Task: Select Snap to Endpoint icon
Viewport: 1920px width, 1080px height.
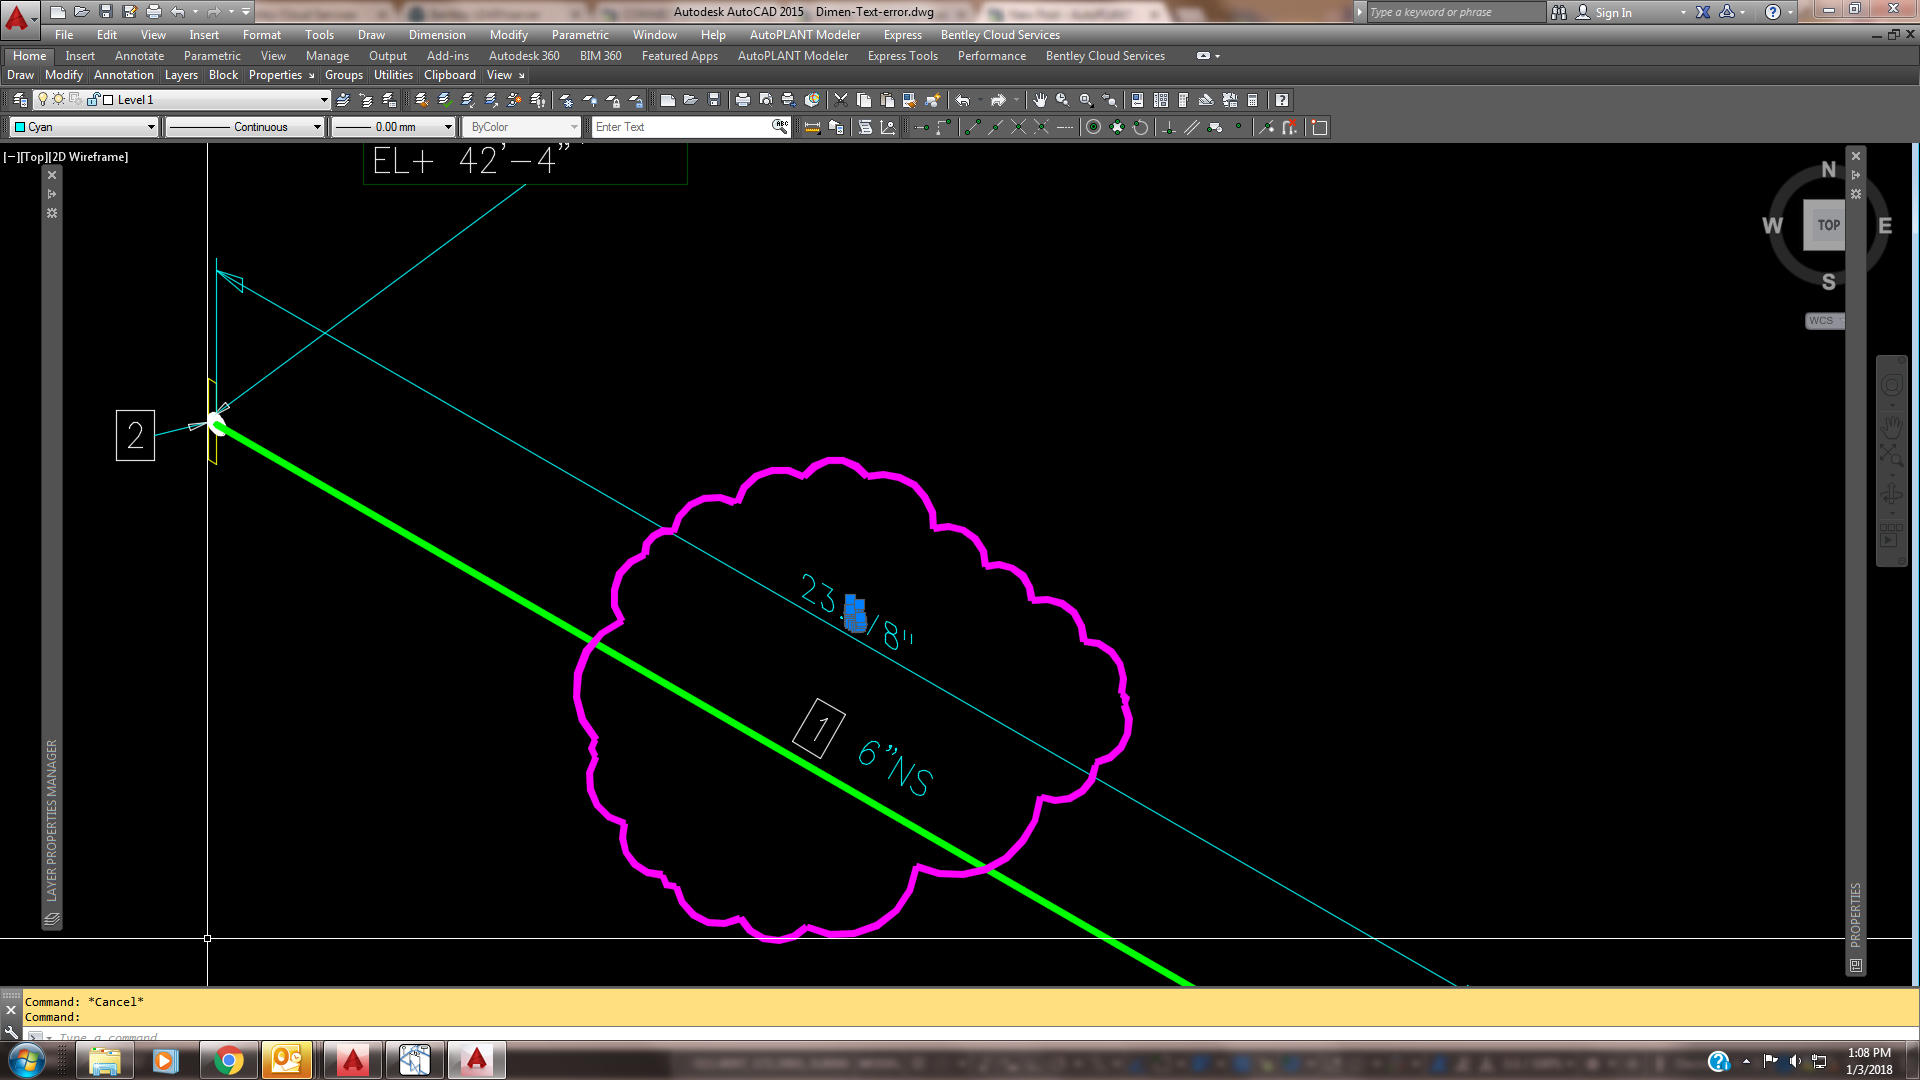Action: pos(972,127)
